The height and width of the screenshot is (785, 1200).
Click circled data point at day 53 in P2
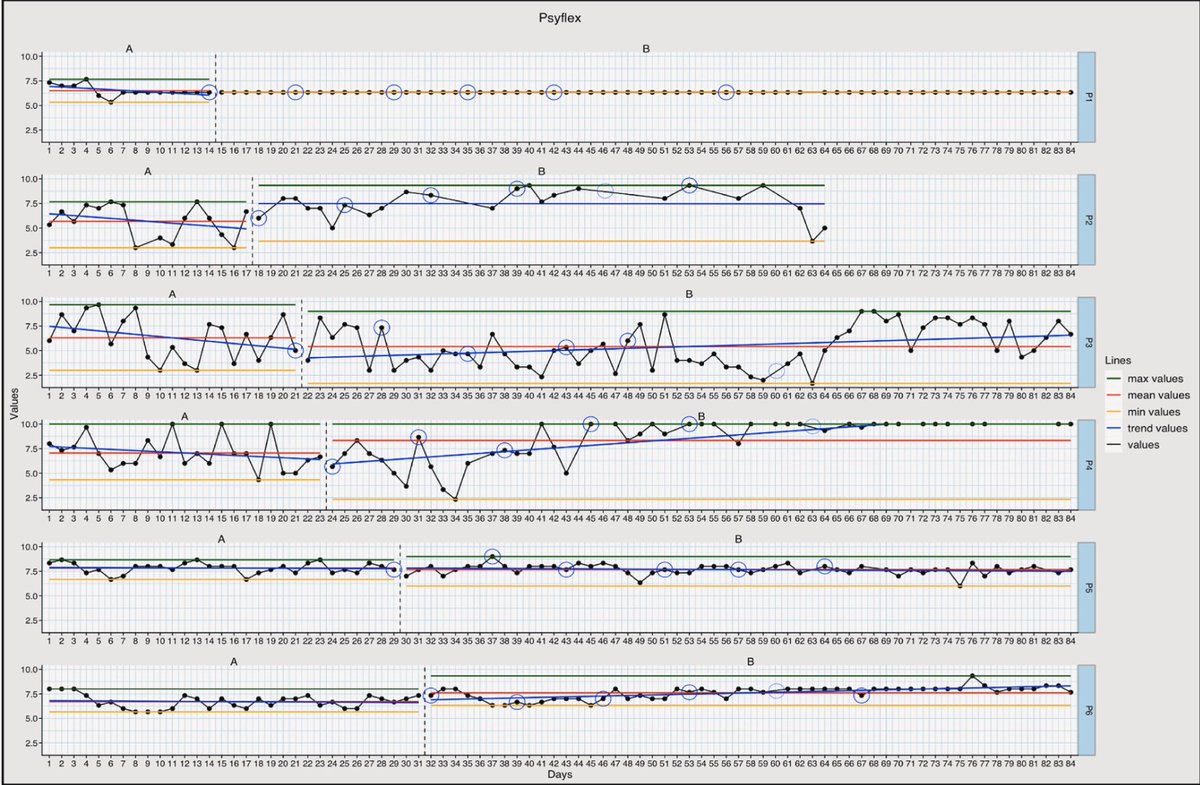(689, 185)
